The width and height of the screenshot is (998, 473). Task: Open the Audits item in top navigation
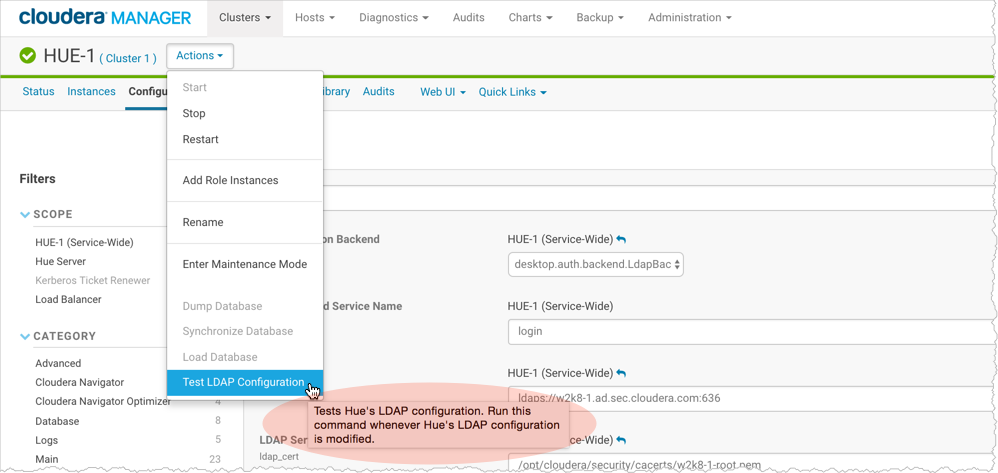pos(468,18)
